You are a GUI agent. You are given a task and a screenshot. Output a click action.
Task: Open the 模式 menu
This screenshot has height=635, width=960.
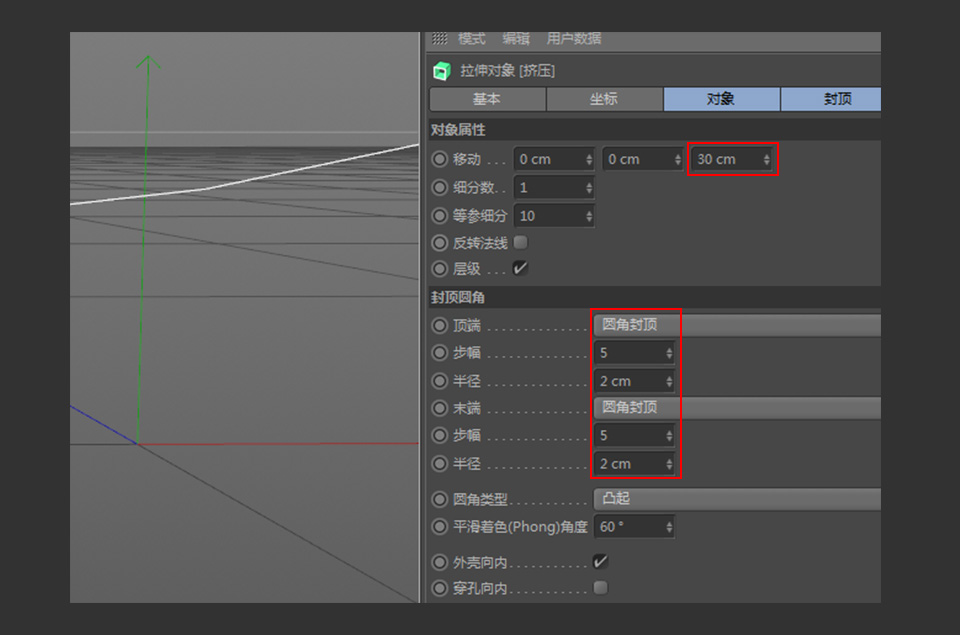click(471, 39)
